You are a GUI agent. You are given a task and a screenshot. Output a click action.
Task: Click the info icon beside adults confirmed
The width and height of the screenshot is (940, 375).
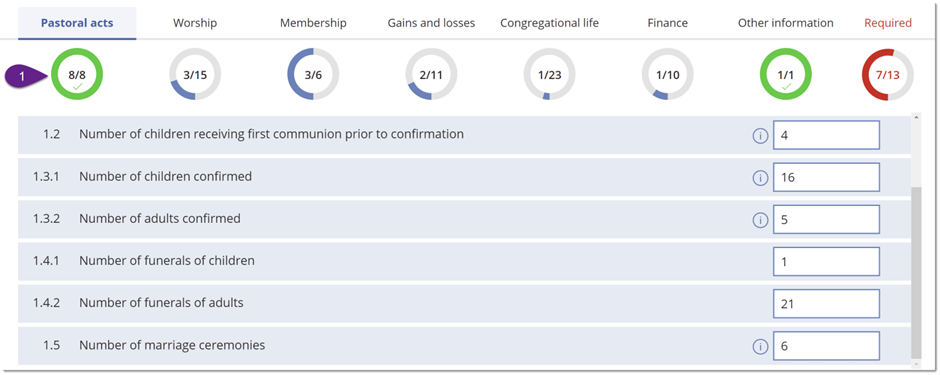pos(760,220)
